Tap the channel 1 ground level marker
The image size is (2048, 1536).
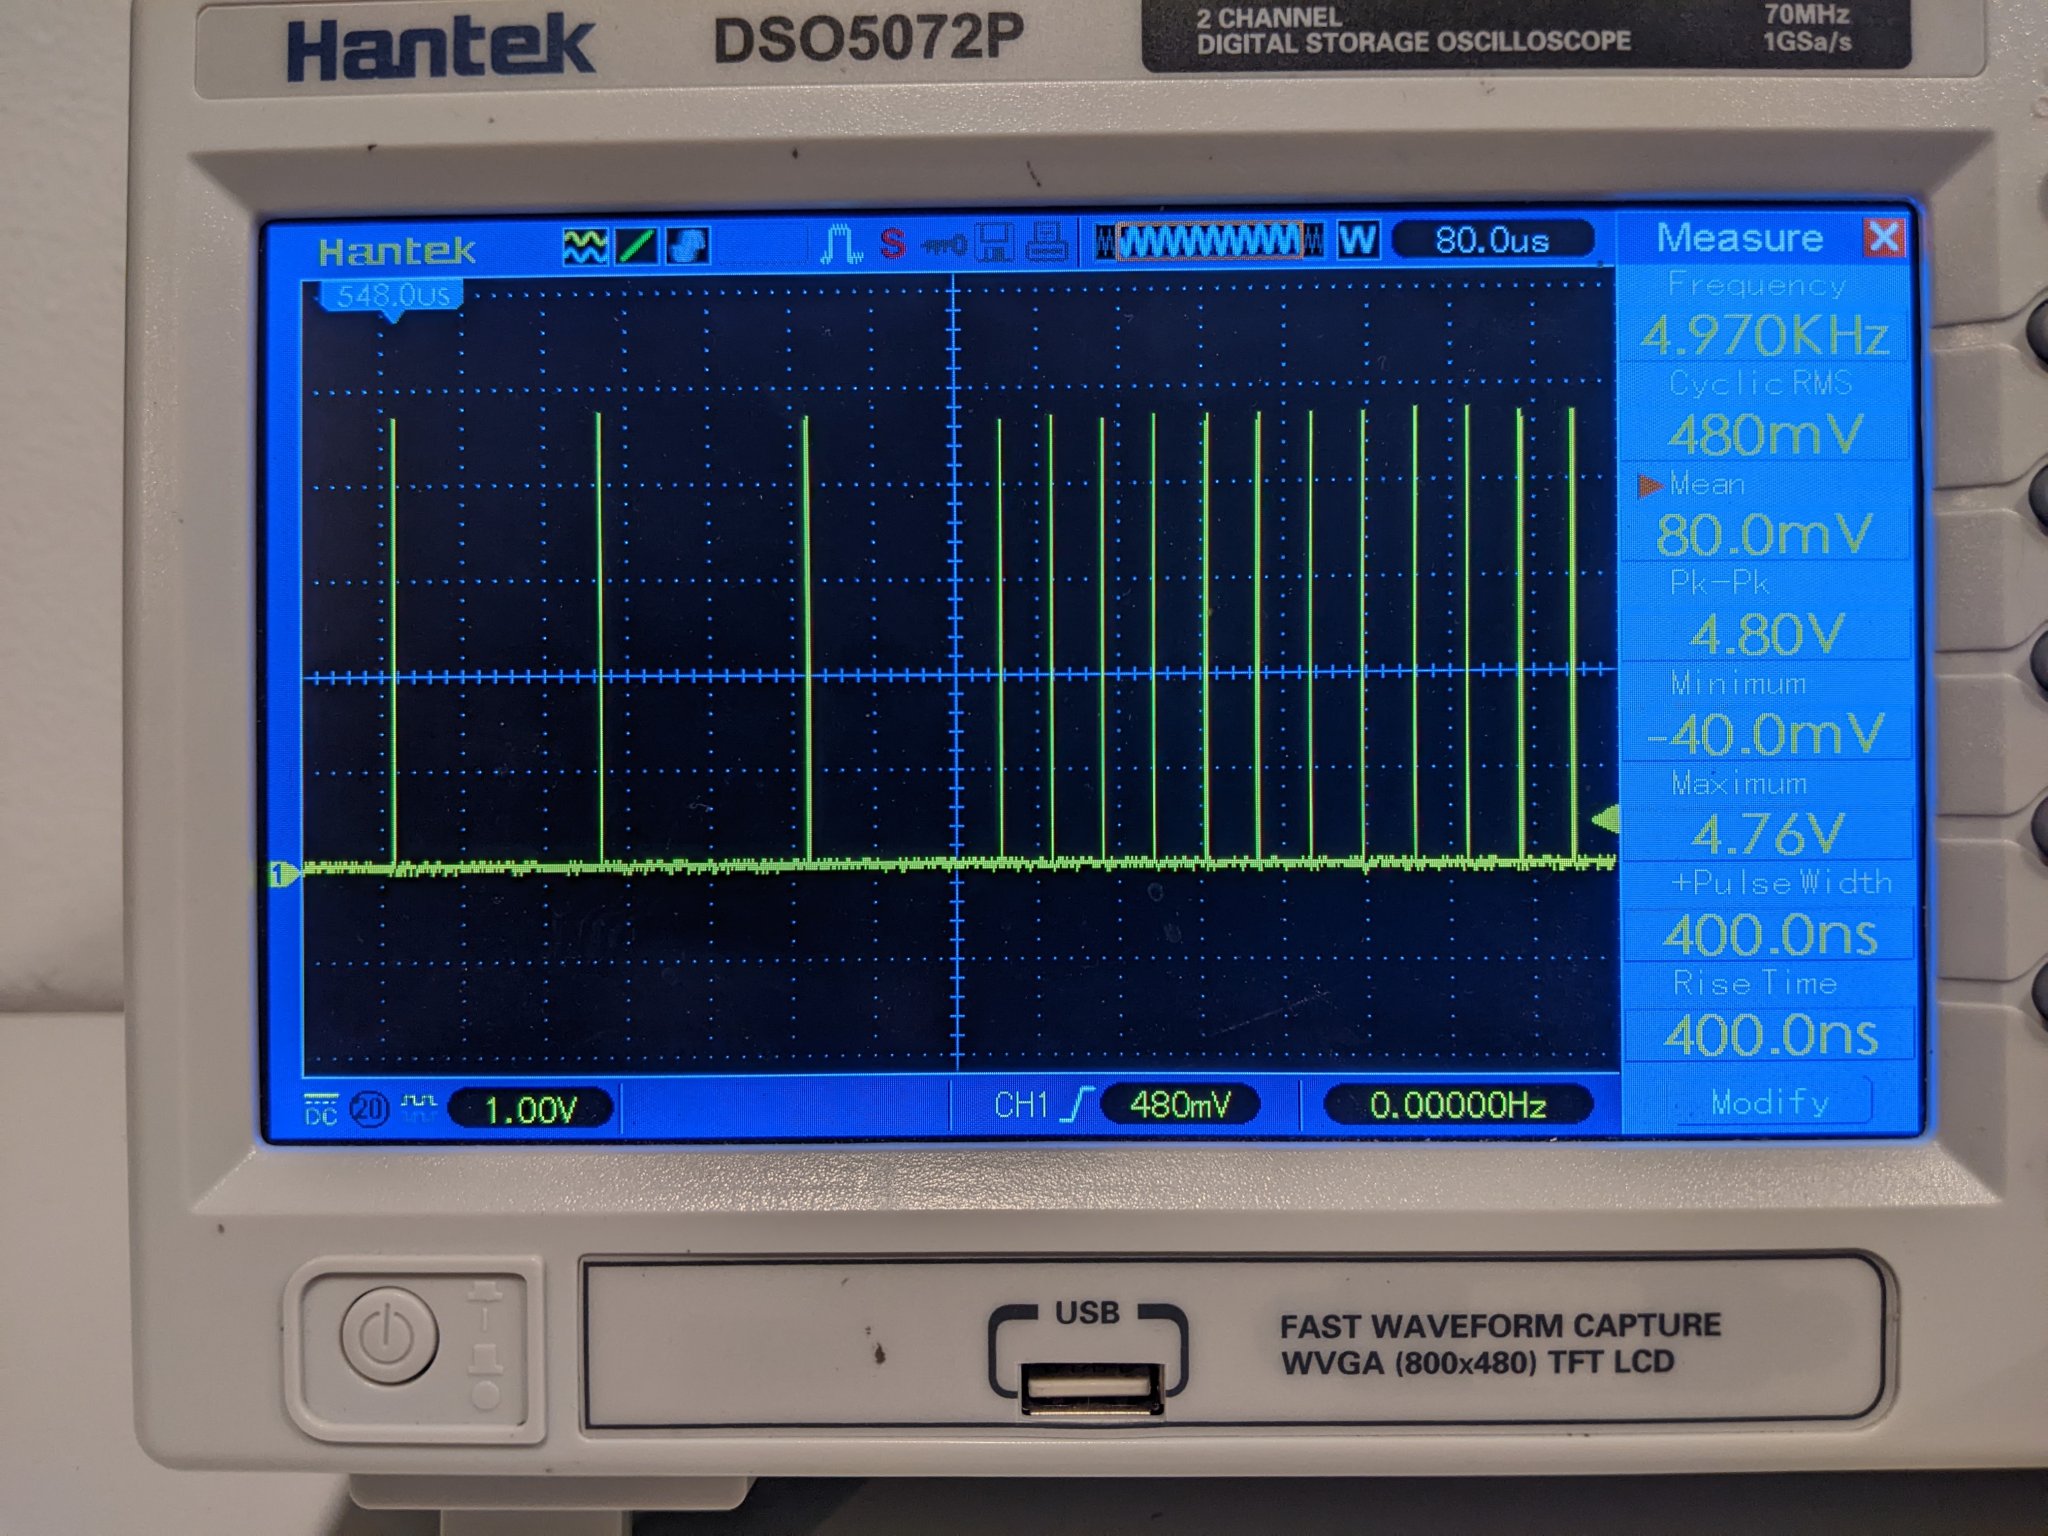[x=283, y=874]
